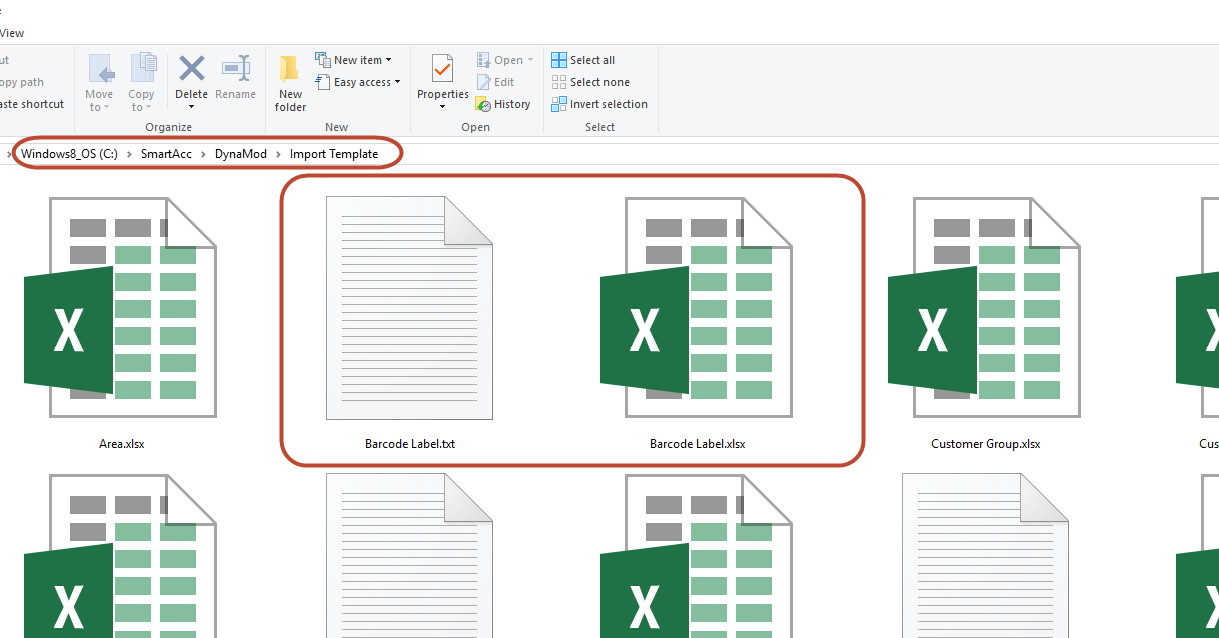This screenshot has height=638, width=1219.
Task: Open the New item menu
Action: [354, 60]
